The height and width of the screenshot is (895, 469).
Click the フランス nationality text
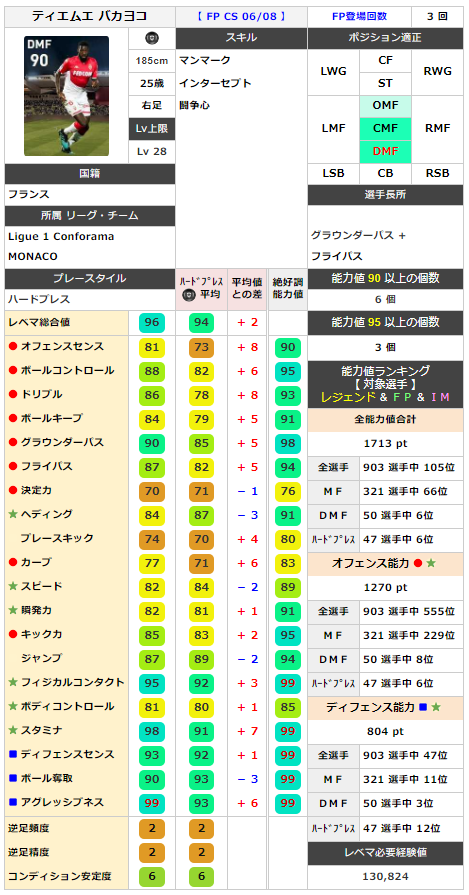pyautogui.click(x=29, y=195)
